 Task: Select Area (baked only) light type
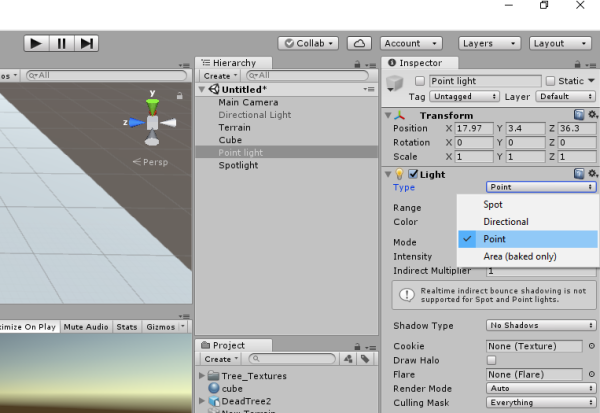pos(519,256)
